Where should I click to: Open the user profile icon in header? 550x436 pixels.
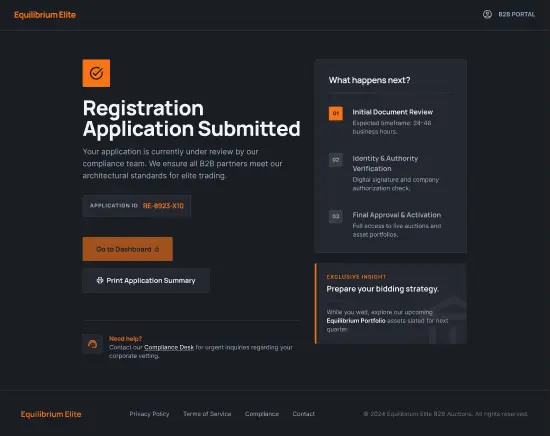pos(487,14)
